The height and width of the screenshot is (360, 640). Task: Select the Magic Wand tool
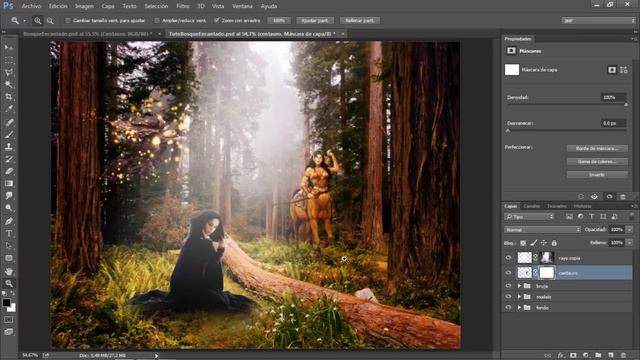pyautogui.click(x=9, y=84)
